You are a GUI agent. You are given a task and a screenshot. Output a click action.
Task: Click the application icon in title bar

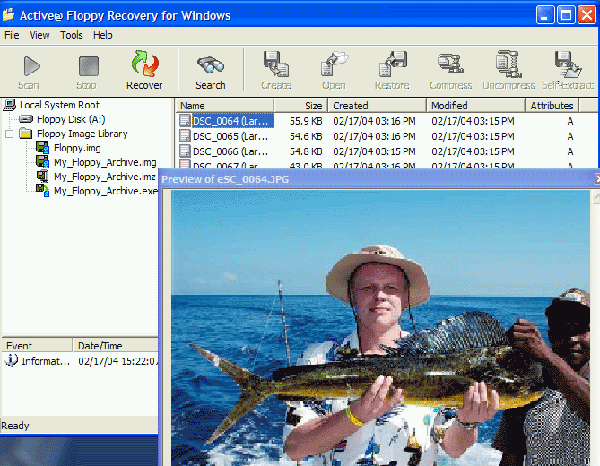tap(8, 15)
